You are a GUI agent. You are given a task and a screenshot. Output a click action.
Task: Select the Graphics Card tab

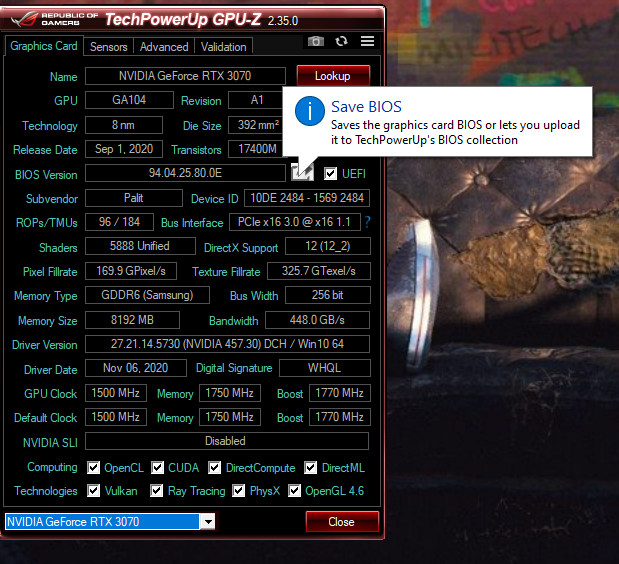pyautogui.click(x=44, y=46)
